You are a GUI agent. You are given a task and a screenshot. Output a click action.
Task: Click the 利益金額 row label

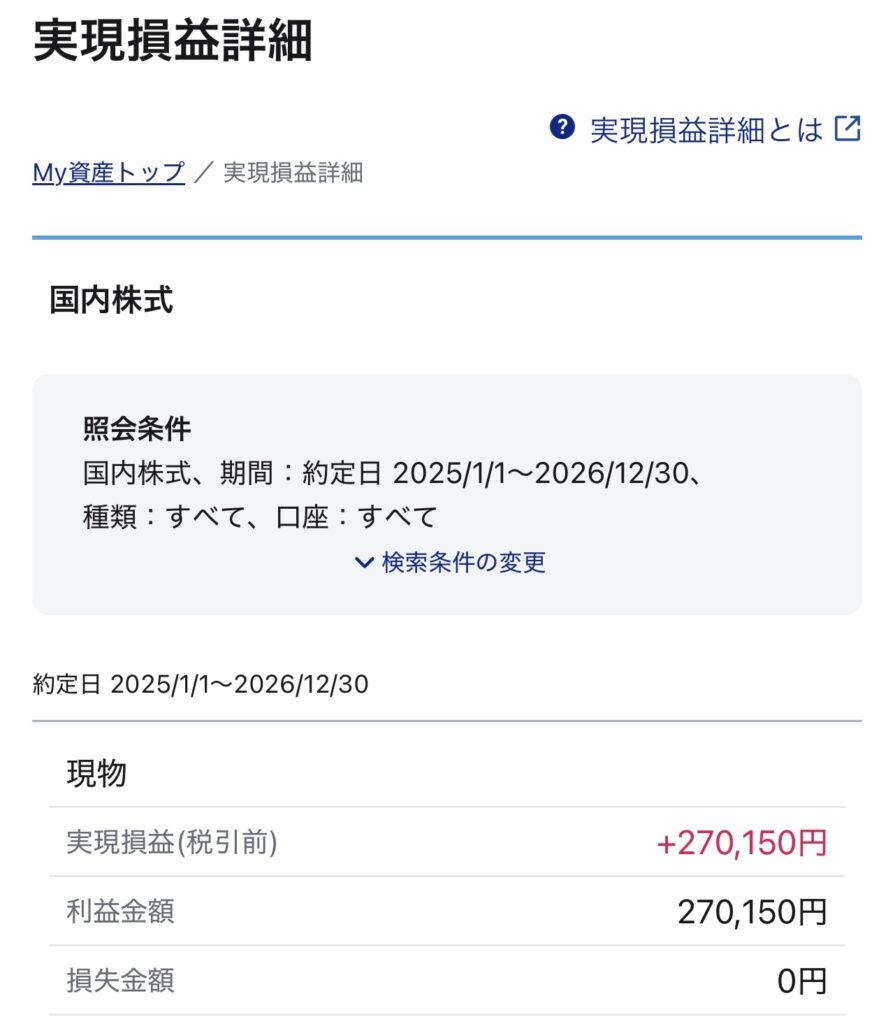click(120, 911)
